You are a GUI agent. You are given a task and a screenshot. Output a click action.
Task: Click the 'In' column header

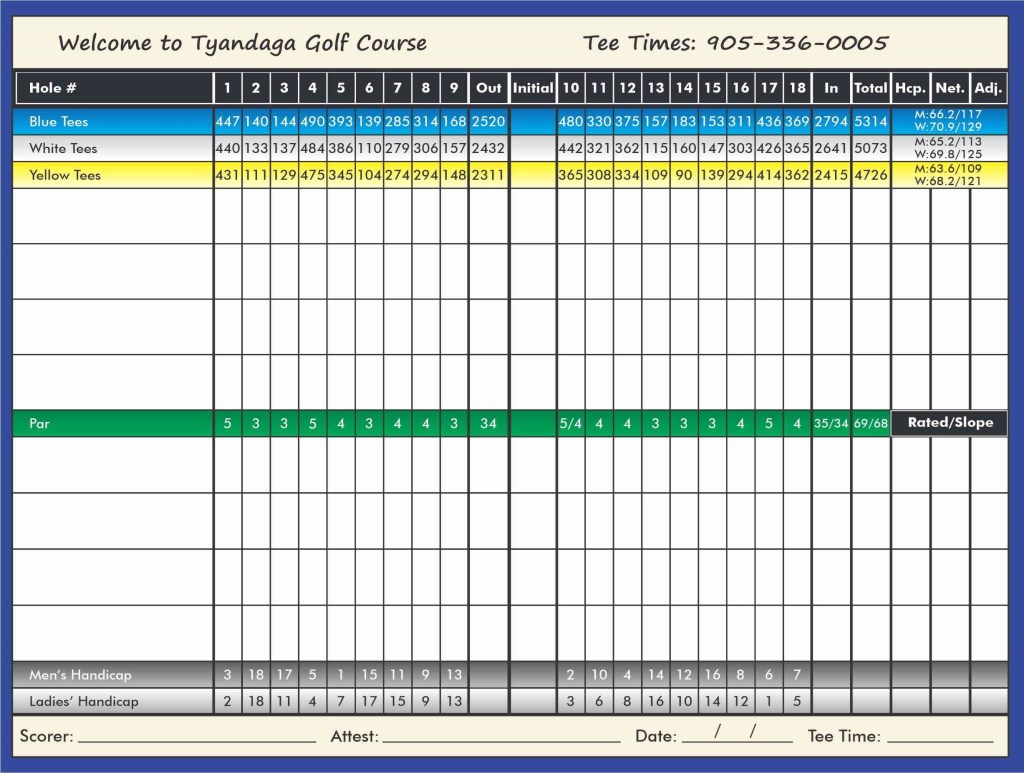point(831,87)
